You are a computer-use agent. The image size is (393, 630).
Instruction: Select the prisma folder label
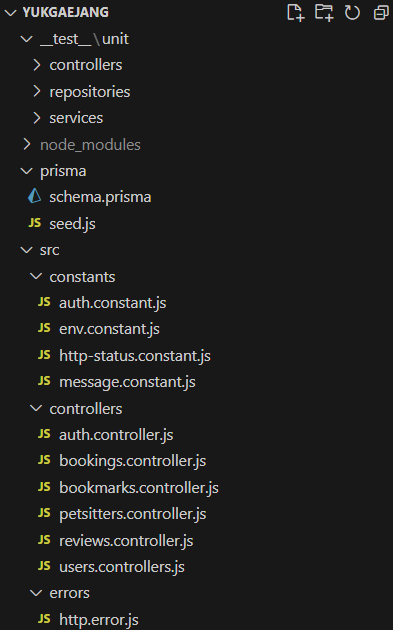(63, 172)
